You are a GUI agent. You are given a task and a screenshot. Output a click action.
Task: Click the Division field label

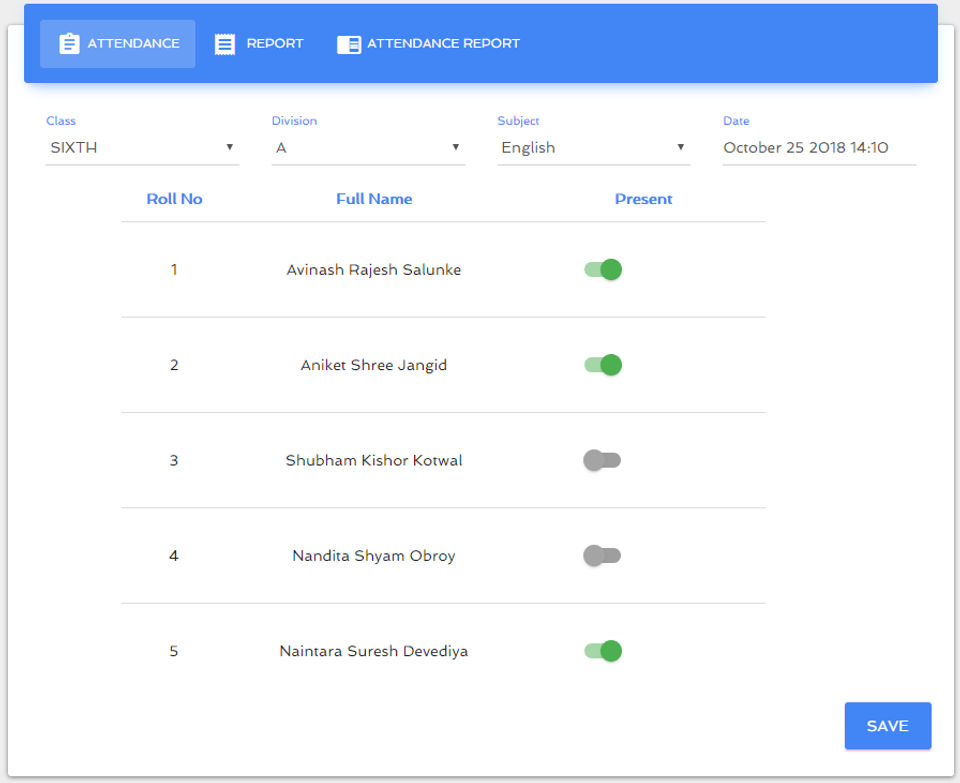coord(294,121)
